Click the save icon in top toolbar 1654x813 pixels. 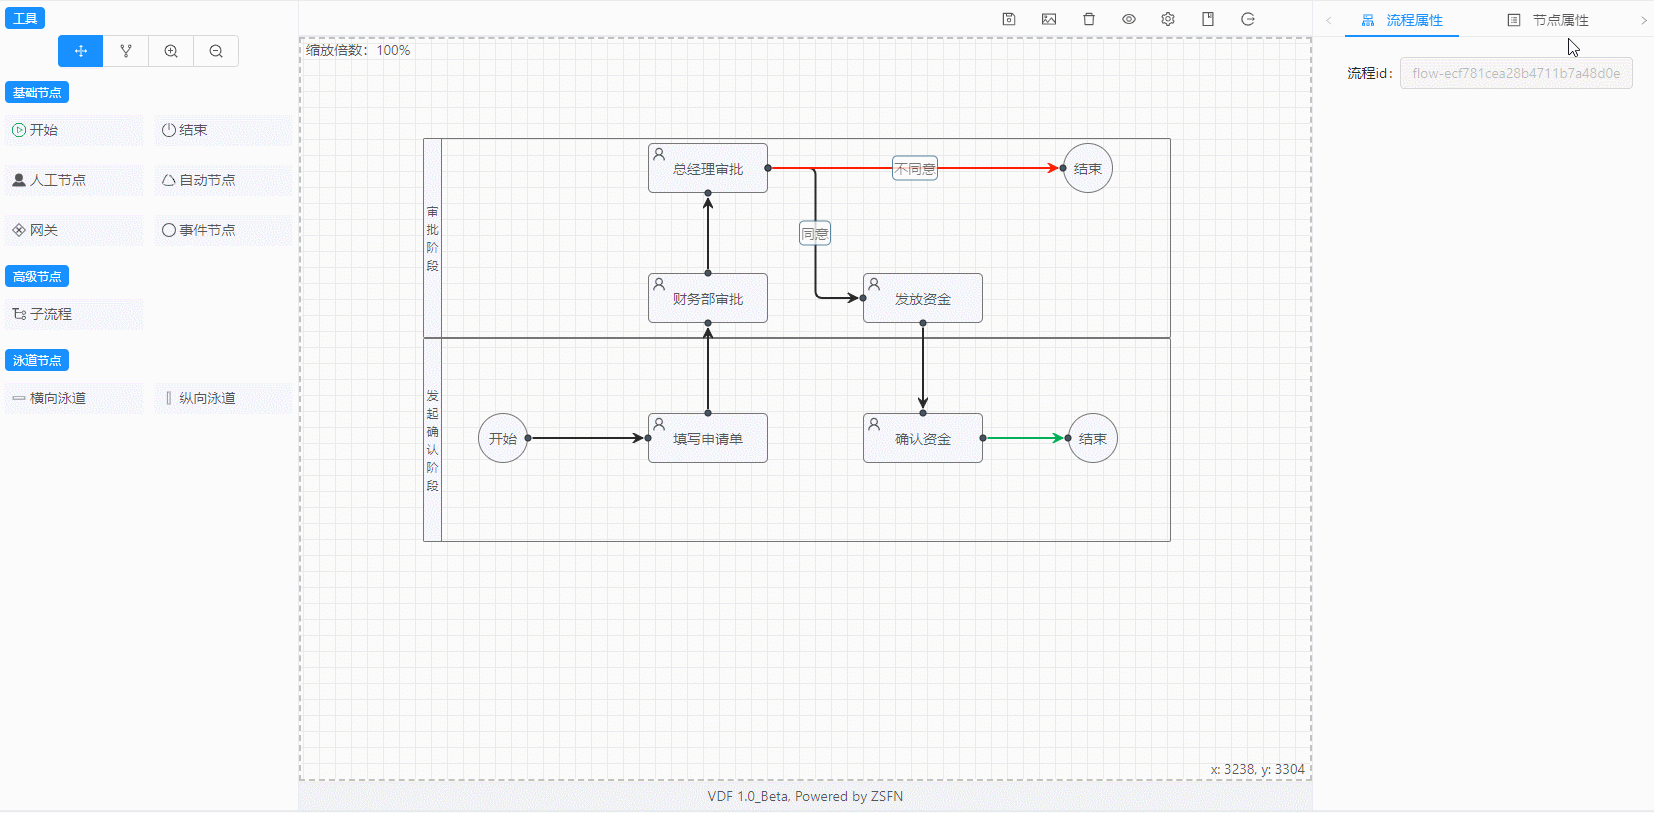click(x=1009, y=19)
